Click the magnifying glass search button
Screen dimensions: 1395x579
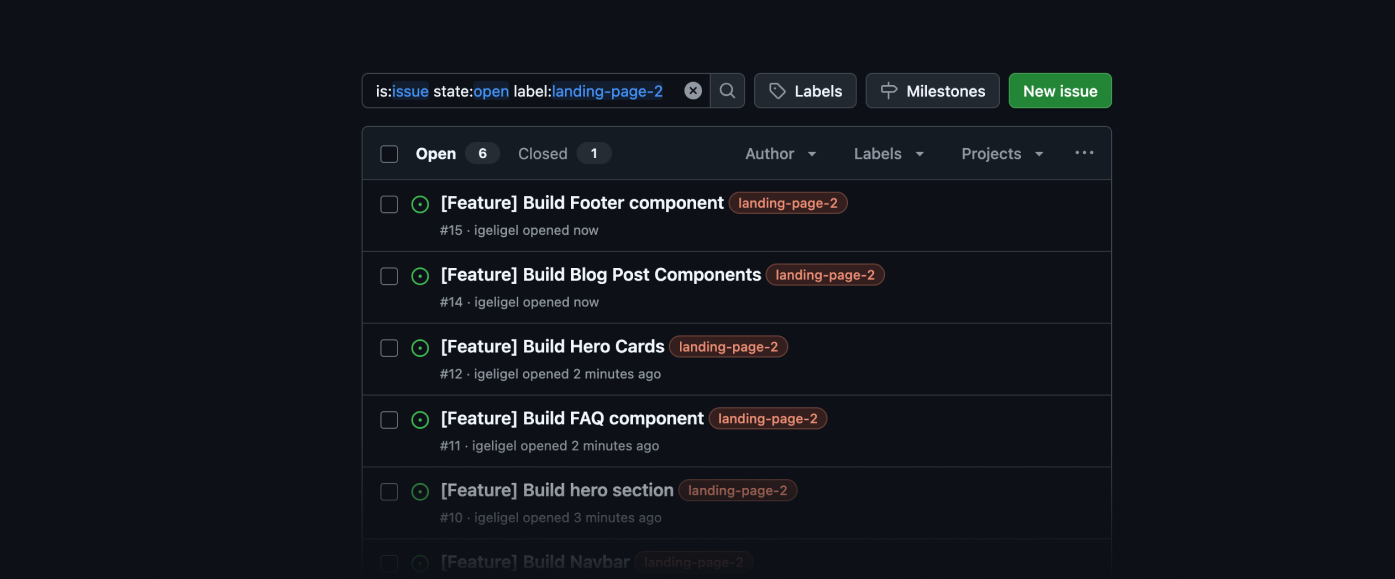click(x=727, y=91)
